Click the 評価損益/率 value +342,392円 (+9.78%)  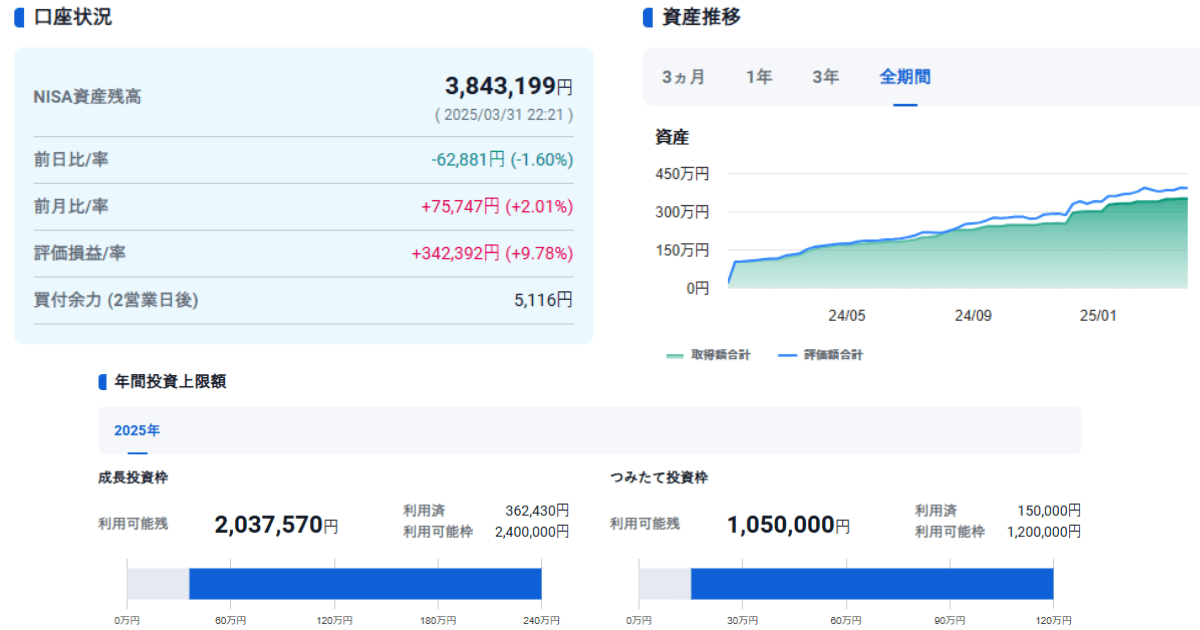coord(492,254)
